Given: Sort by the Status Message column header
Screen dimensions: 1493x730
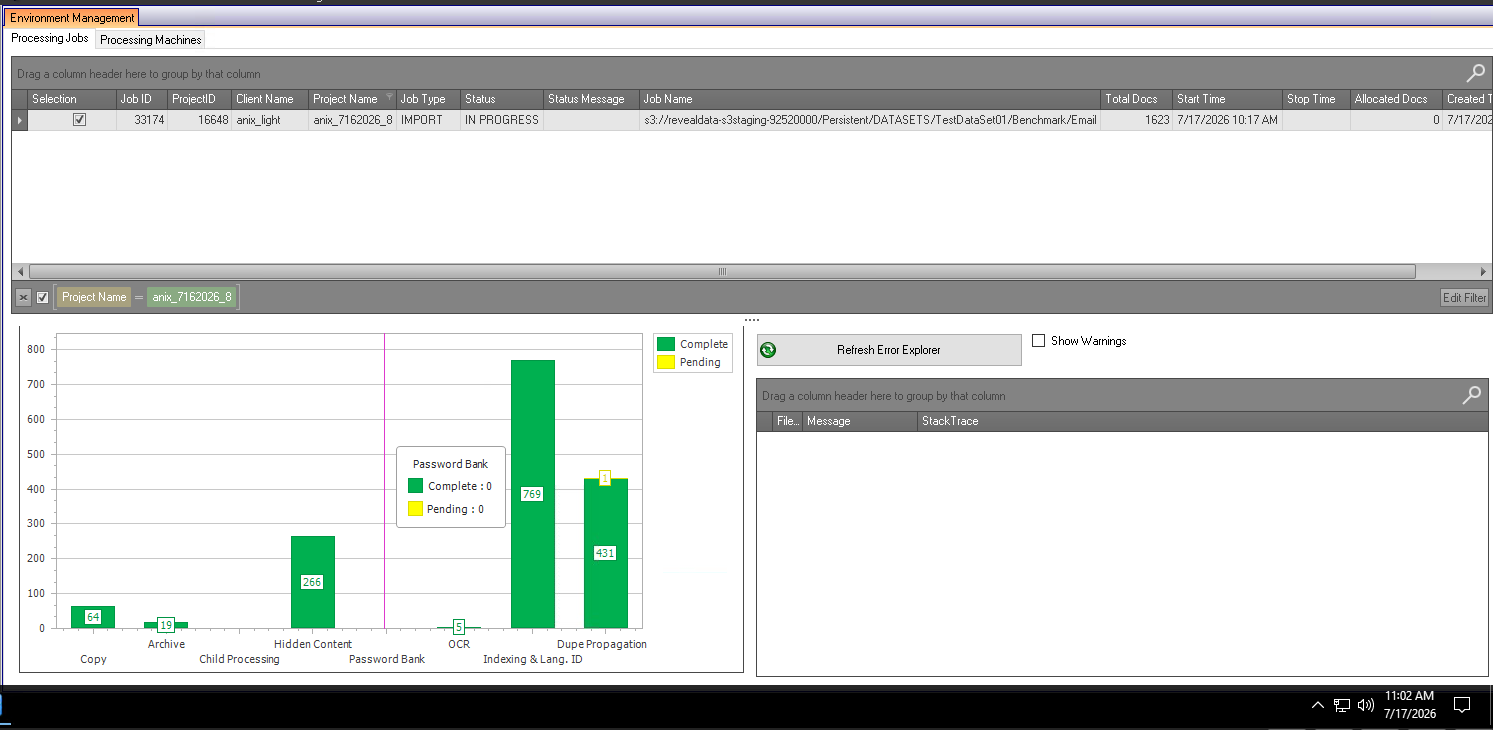Looking at the screenshot, I should tap(591, 99).
